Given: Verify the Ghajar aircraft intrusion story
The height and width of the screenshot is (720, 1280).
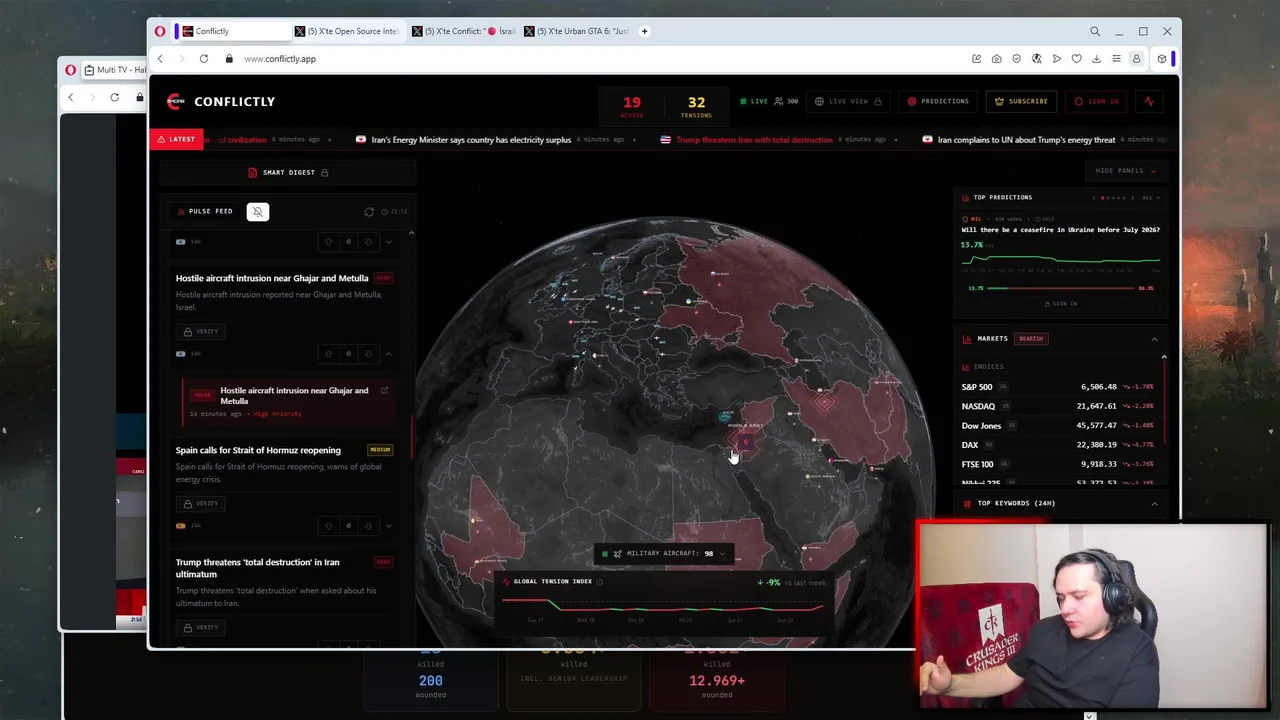Looking at the screenshot, I should (x=200, y=331).
